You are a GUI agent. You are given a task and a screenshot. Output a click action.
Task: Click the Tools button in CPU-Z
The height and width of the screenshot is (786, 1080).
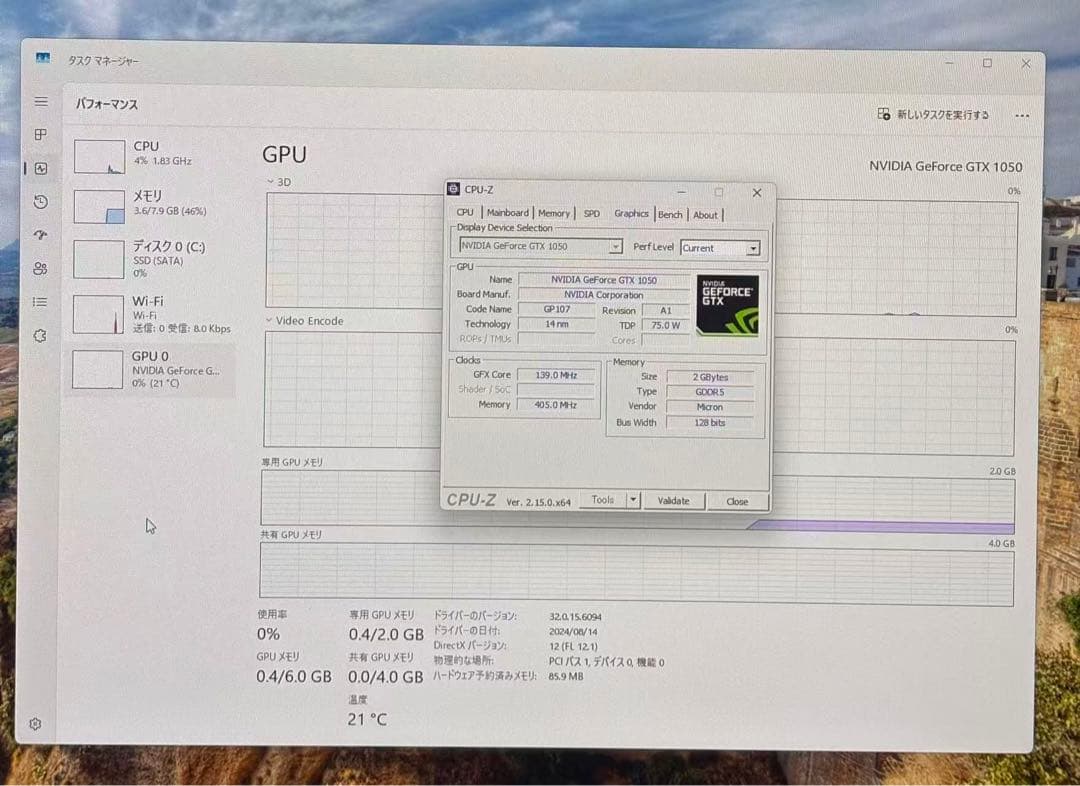603,499
